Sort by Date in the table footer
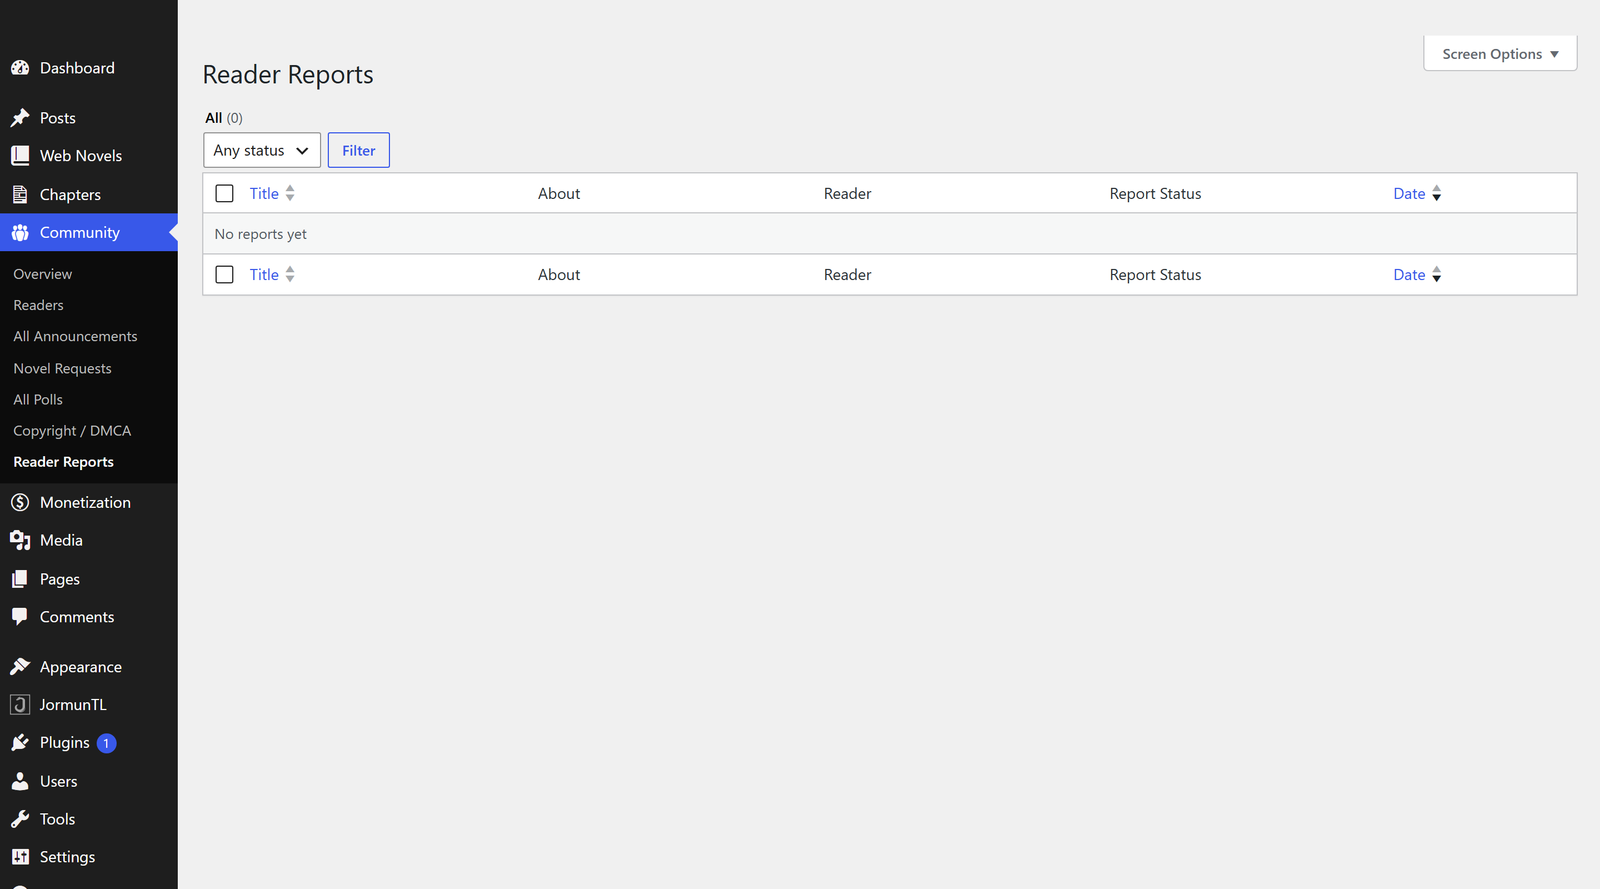Screen dimensions: 1600x889 click(1417, 275)
